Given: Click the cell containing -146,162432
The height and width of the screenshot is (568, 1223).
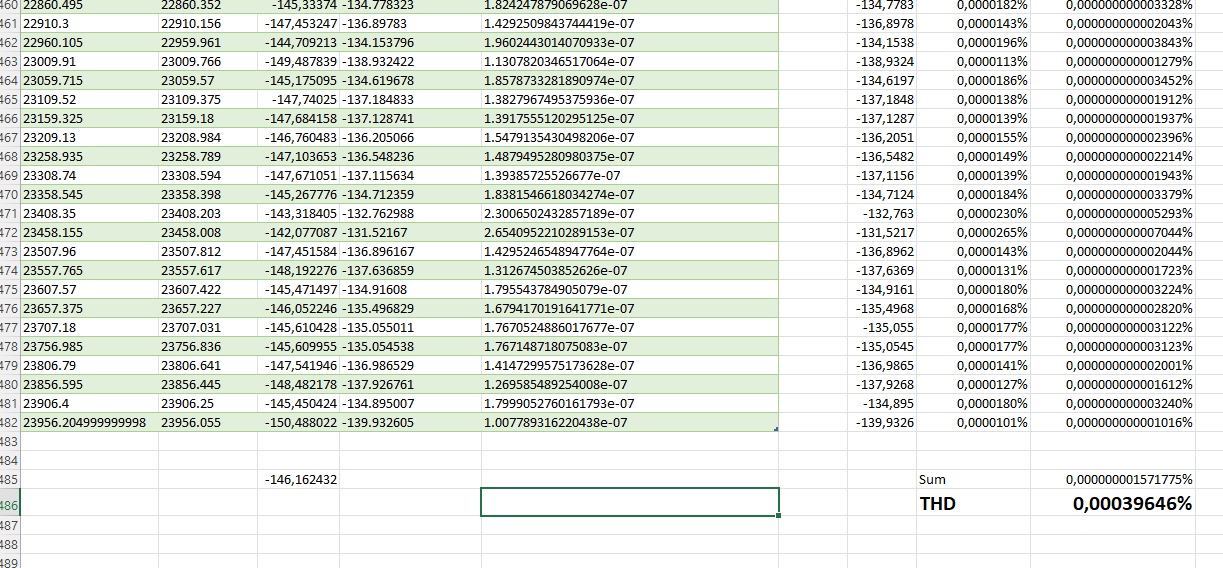Looking at the screenshot, I should [x=298, y=480].
